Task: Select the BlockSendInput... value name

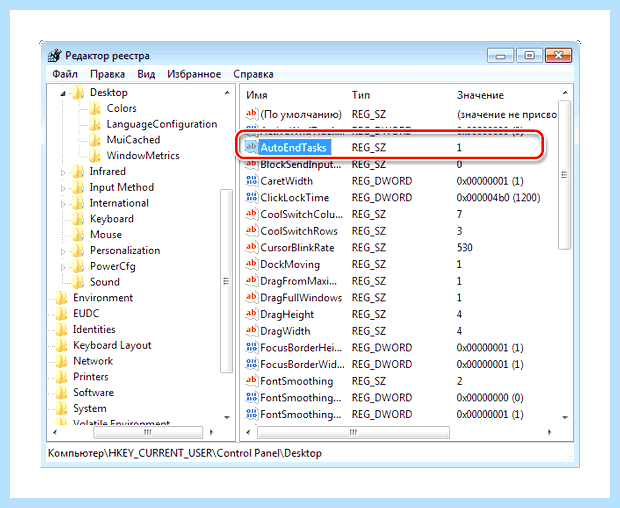Action: tap(301, 164)
